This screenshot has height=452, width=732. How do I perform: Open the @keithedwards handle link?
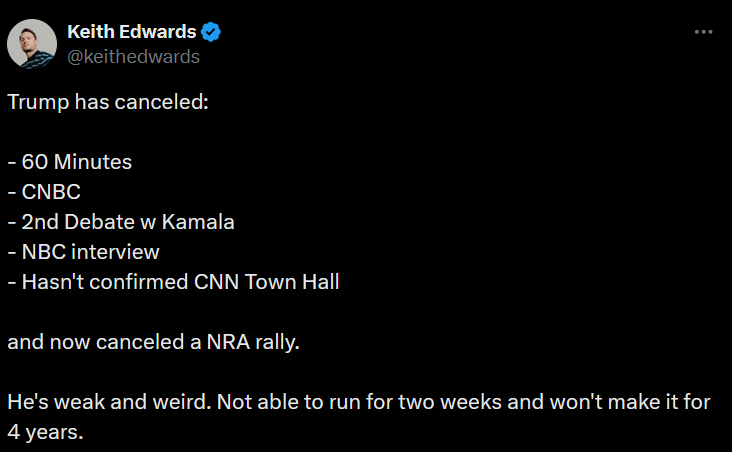[133, 56]
